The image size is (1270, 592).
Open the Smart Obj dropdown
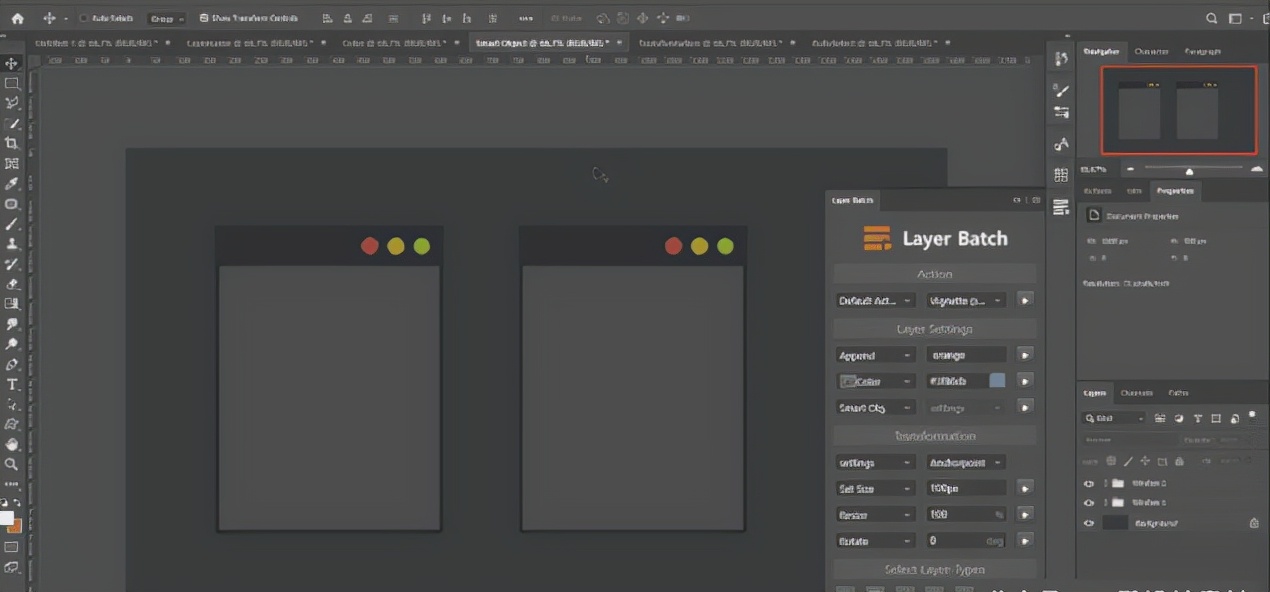(x=875, y=407)
